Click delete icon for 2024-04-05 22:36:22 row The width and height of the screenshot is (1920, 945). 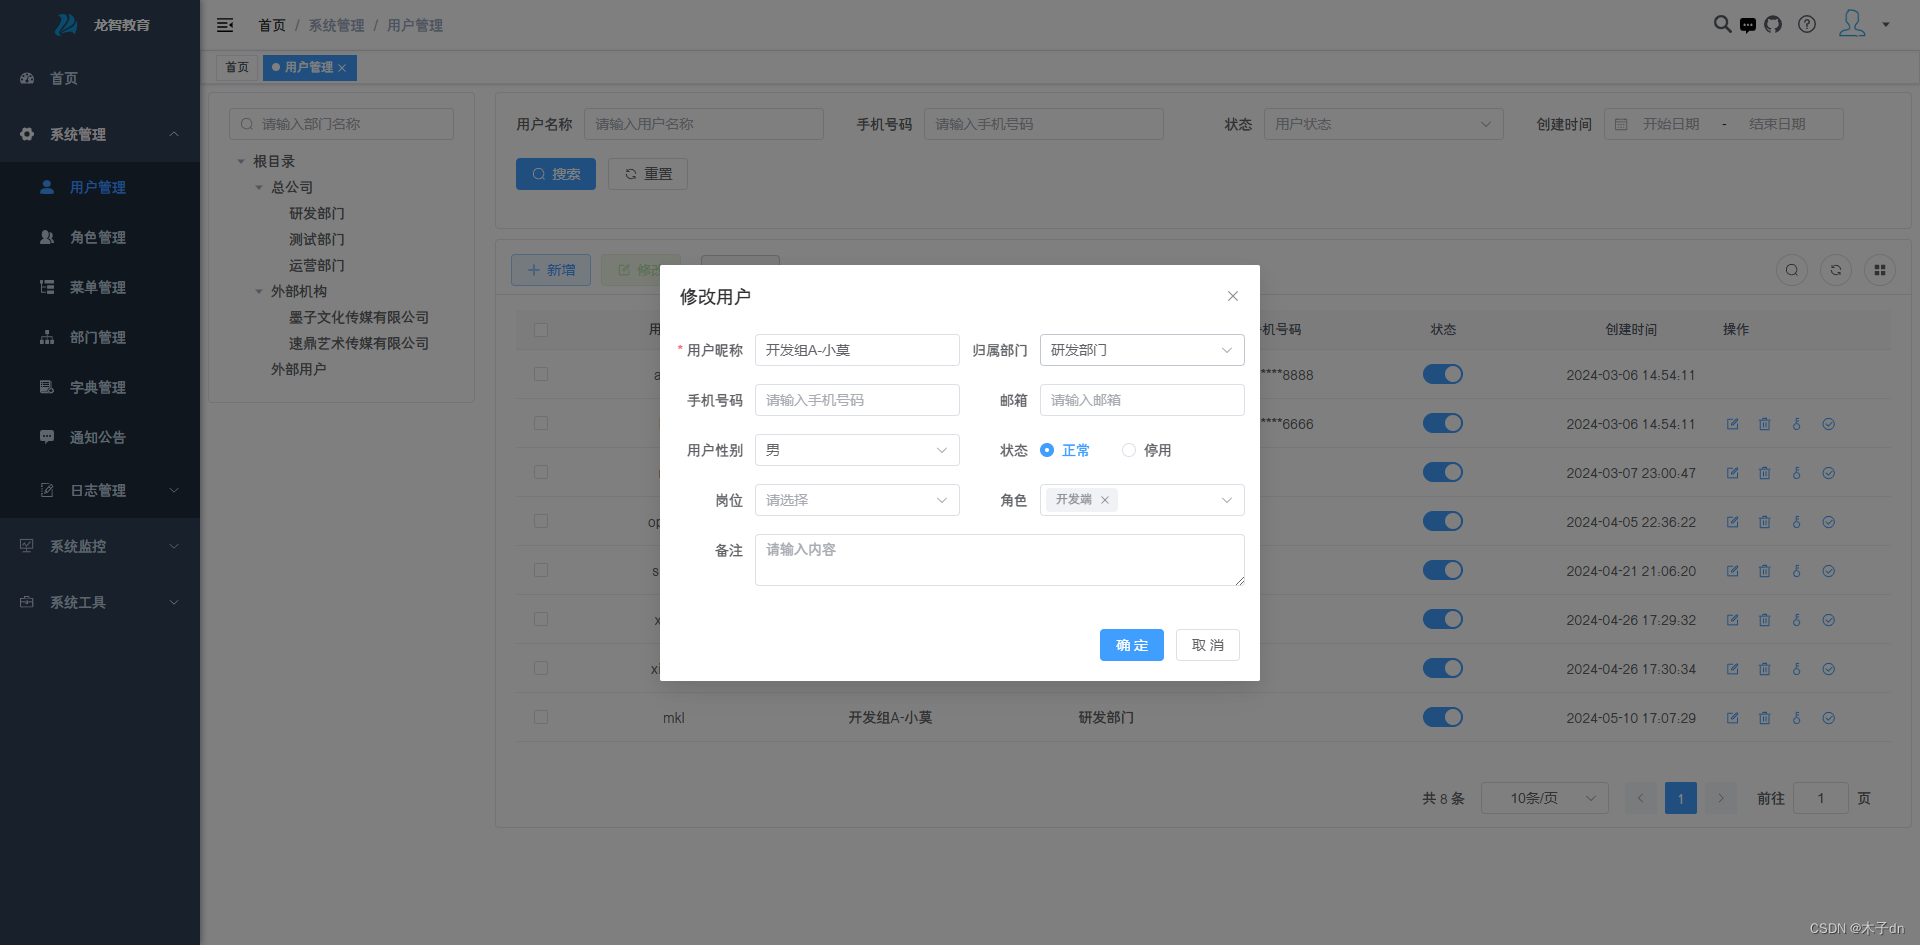click(1765, 522)
